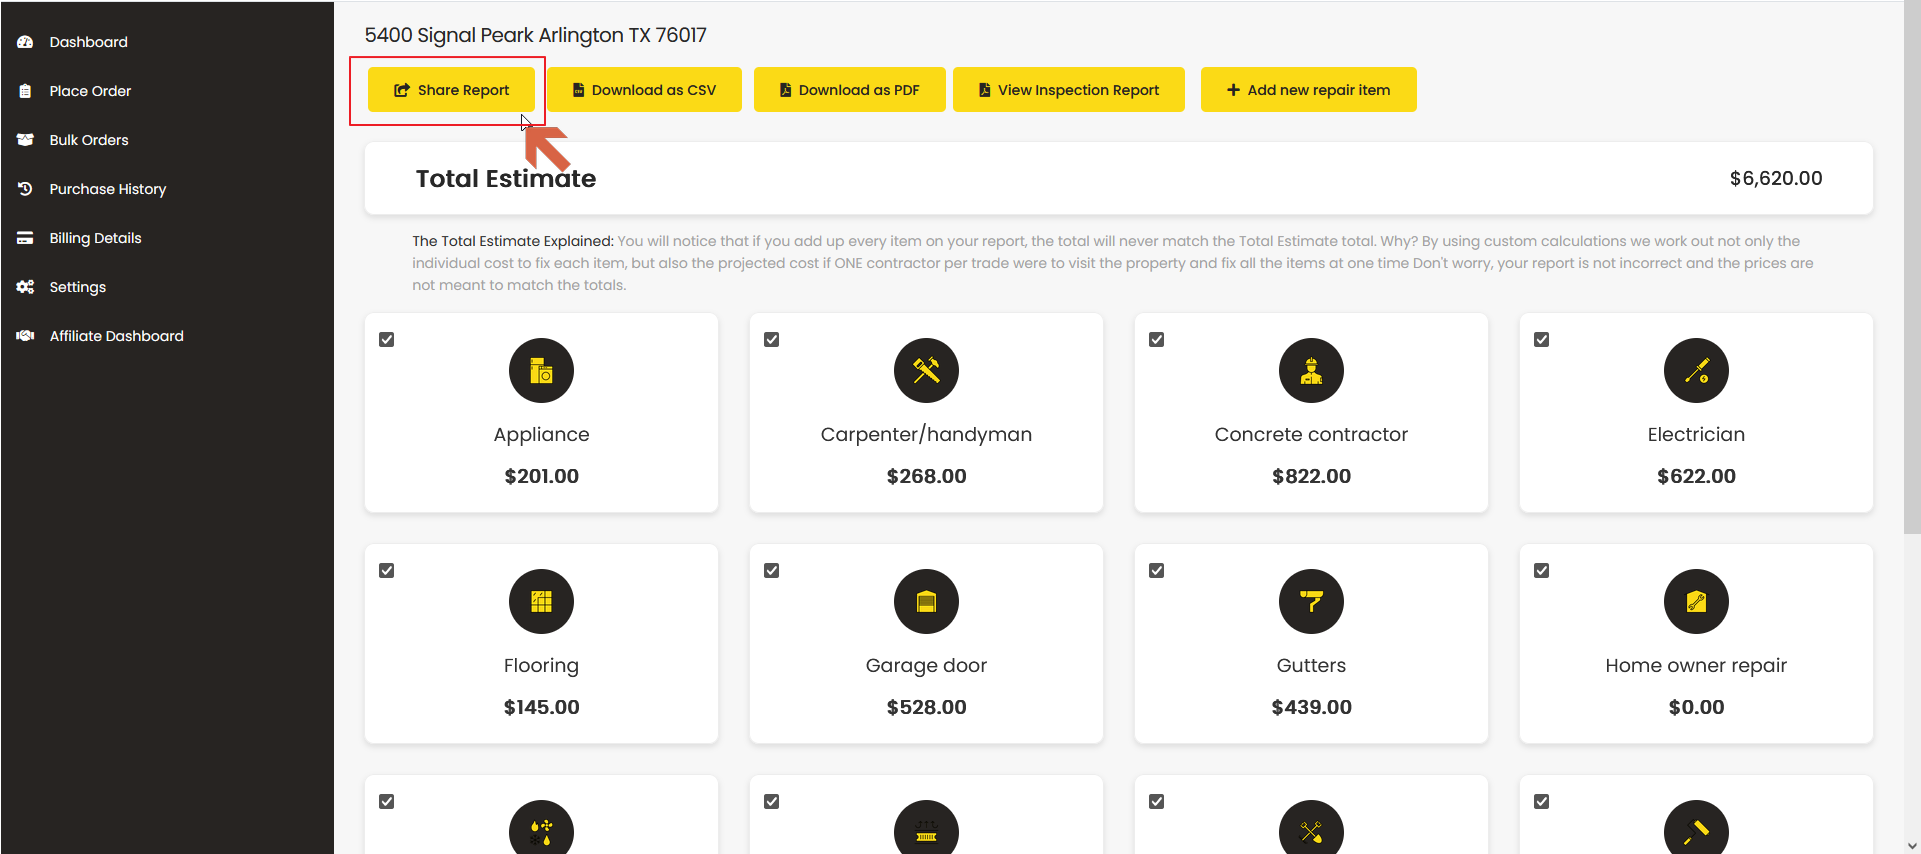Open the Affiliate Dashboard menu item
1921x854 pixels.
click(116, 336)
